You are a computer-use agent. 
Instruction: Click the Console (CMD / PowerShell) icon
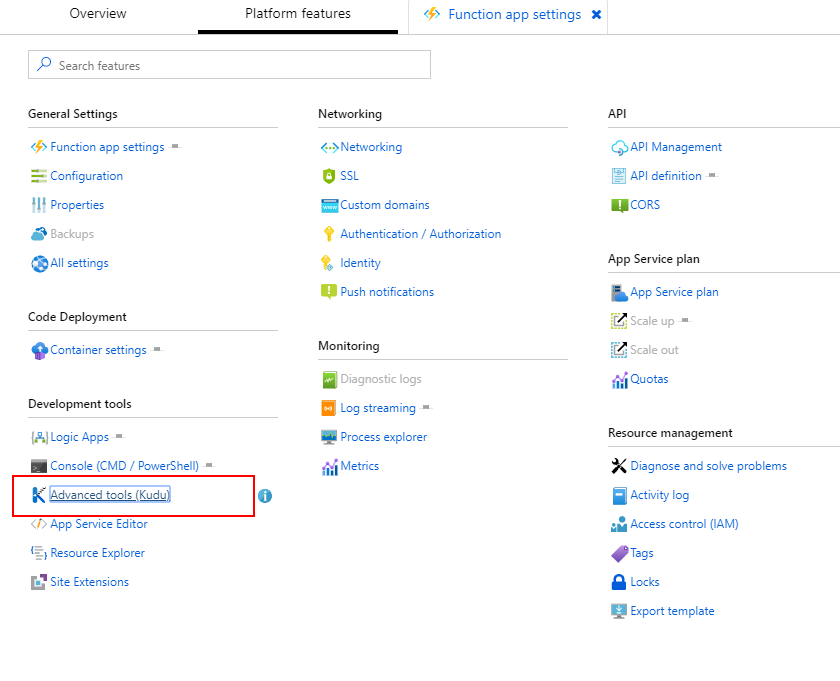click(39, 466)
